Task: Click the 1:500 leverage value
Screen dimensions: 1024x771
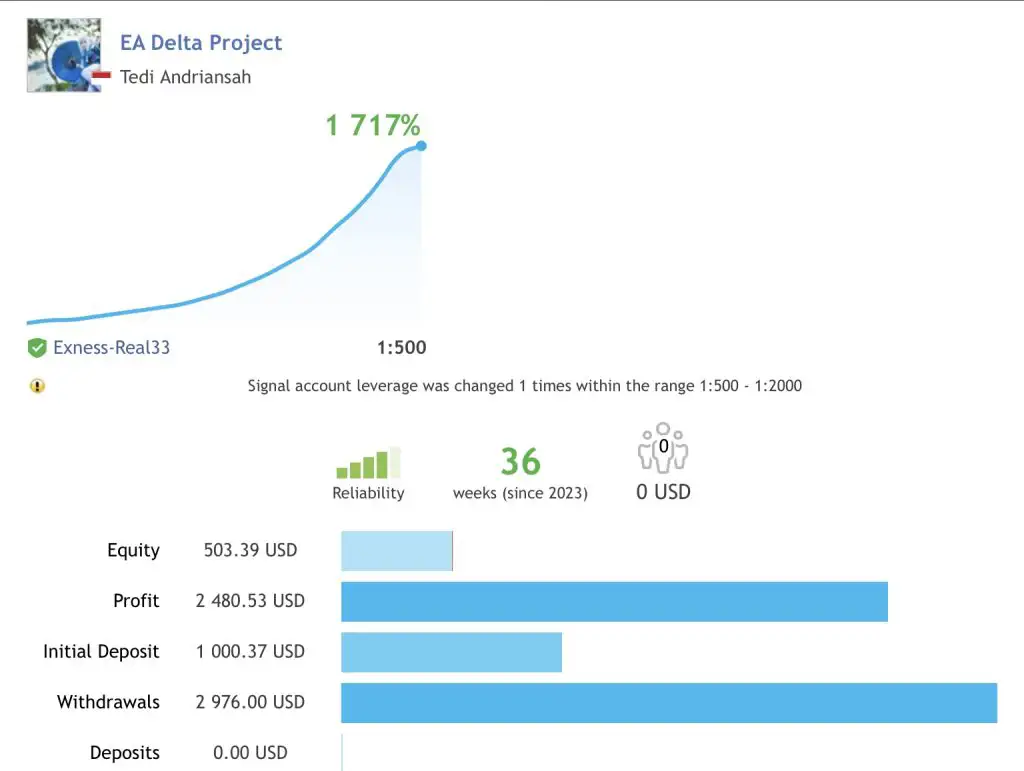Action: (x=401, y=348)
